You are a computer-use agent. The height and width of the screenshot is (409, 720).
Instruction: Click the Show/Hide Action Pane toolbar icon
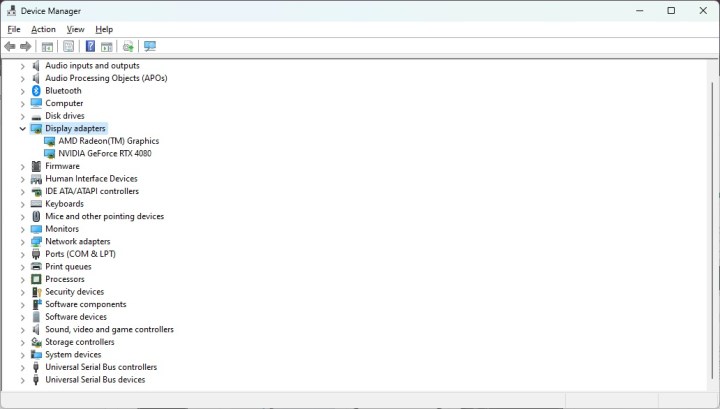(x=106, y=46)
